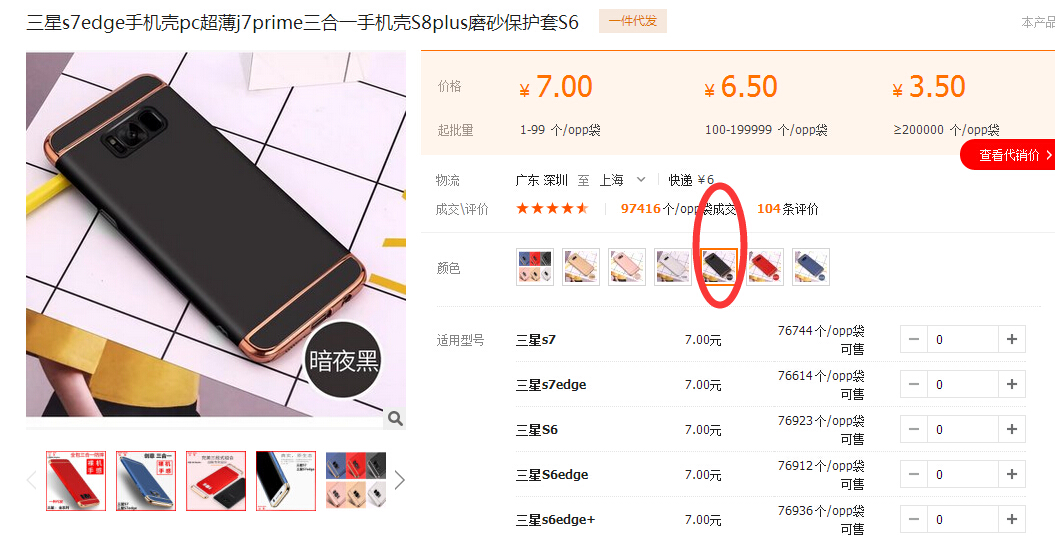Select the gold color option swatch

point(581,266)
